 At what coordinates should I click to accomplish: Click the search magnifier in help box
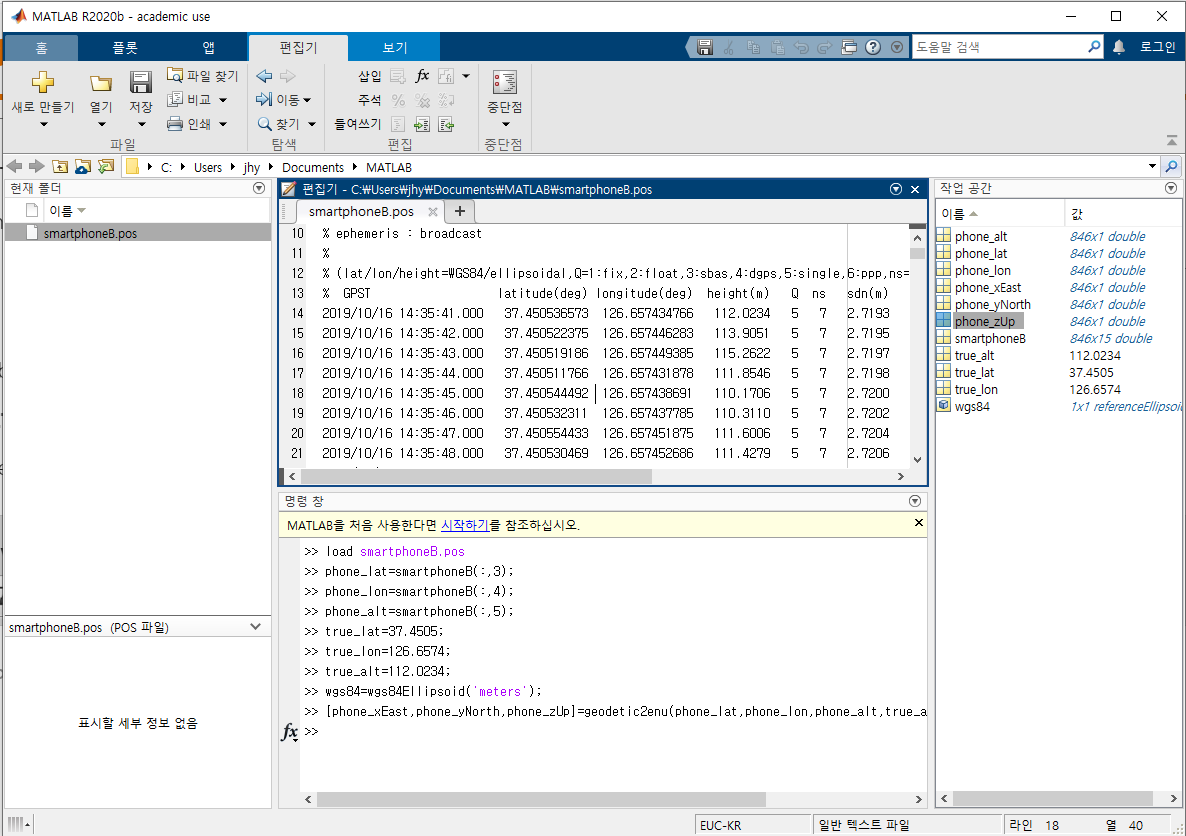[x=1094, y=47]
